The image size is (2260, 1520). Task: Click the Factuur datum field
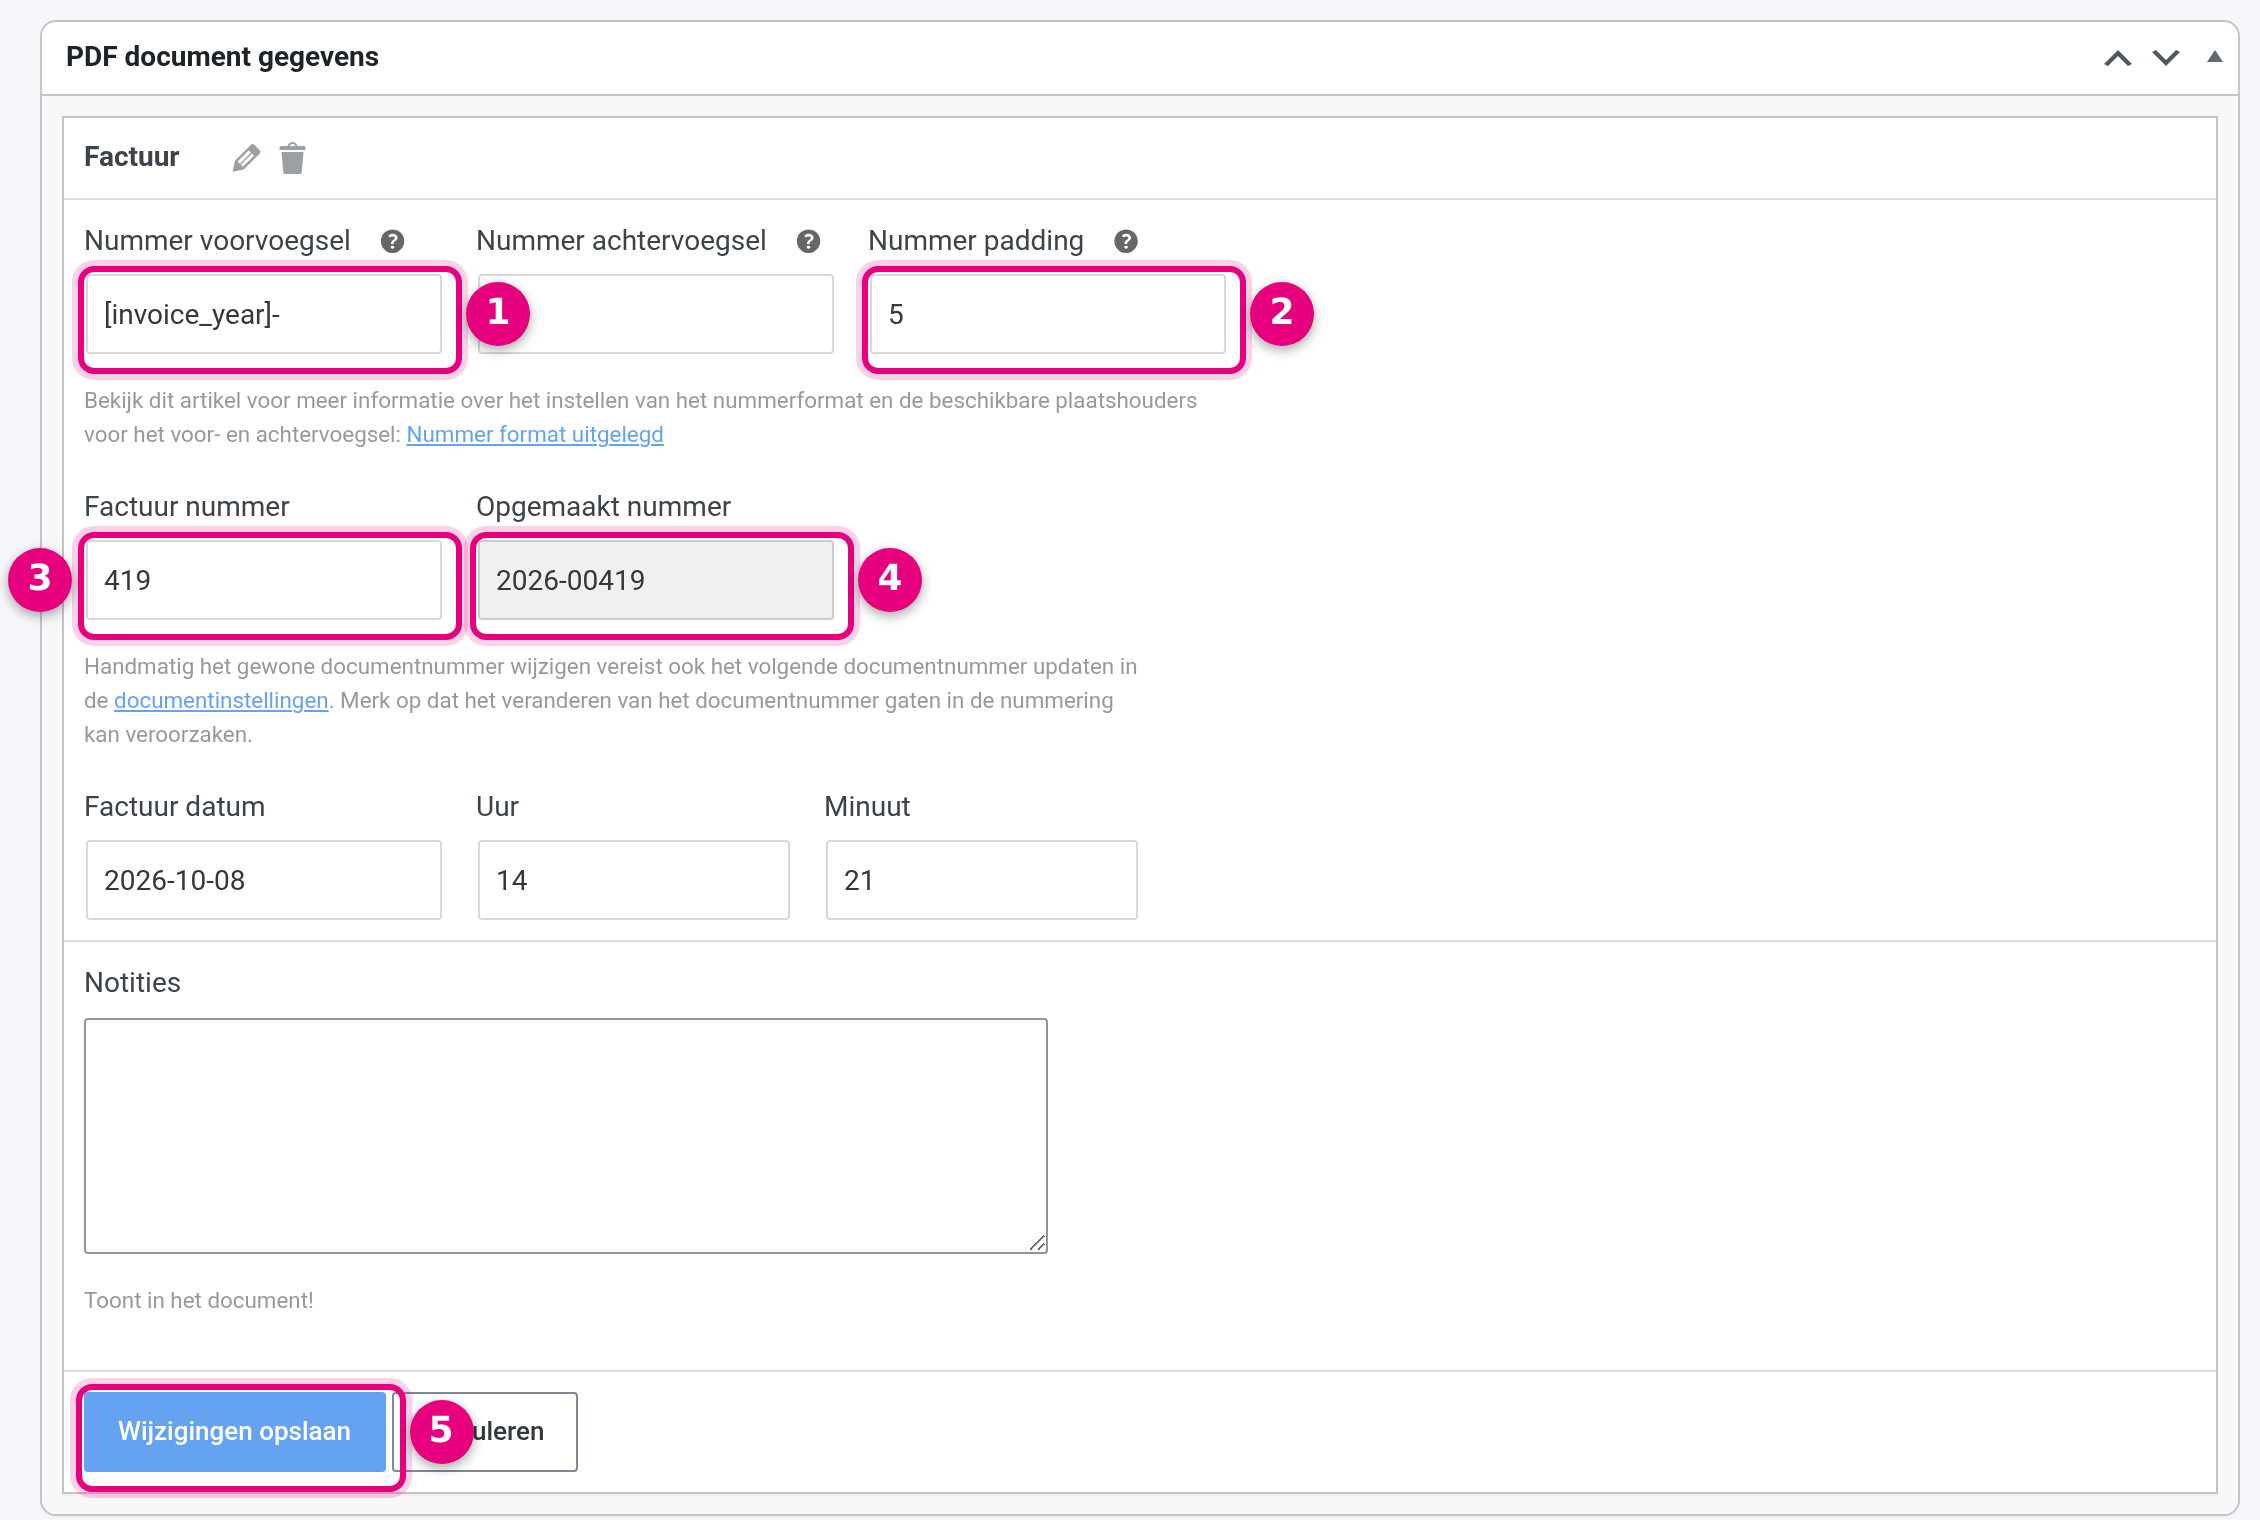(x=264, y=880)
